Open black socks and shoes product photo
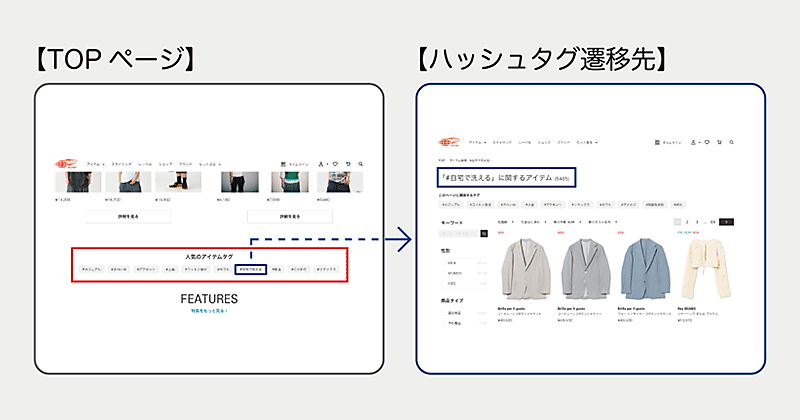800x420 pixels. point(178,182)
